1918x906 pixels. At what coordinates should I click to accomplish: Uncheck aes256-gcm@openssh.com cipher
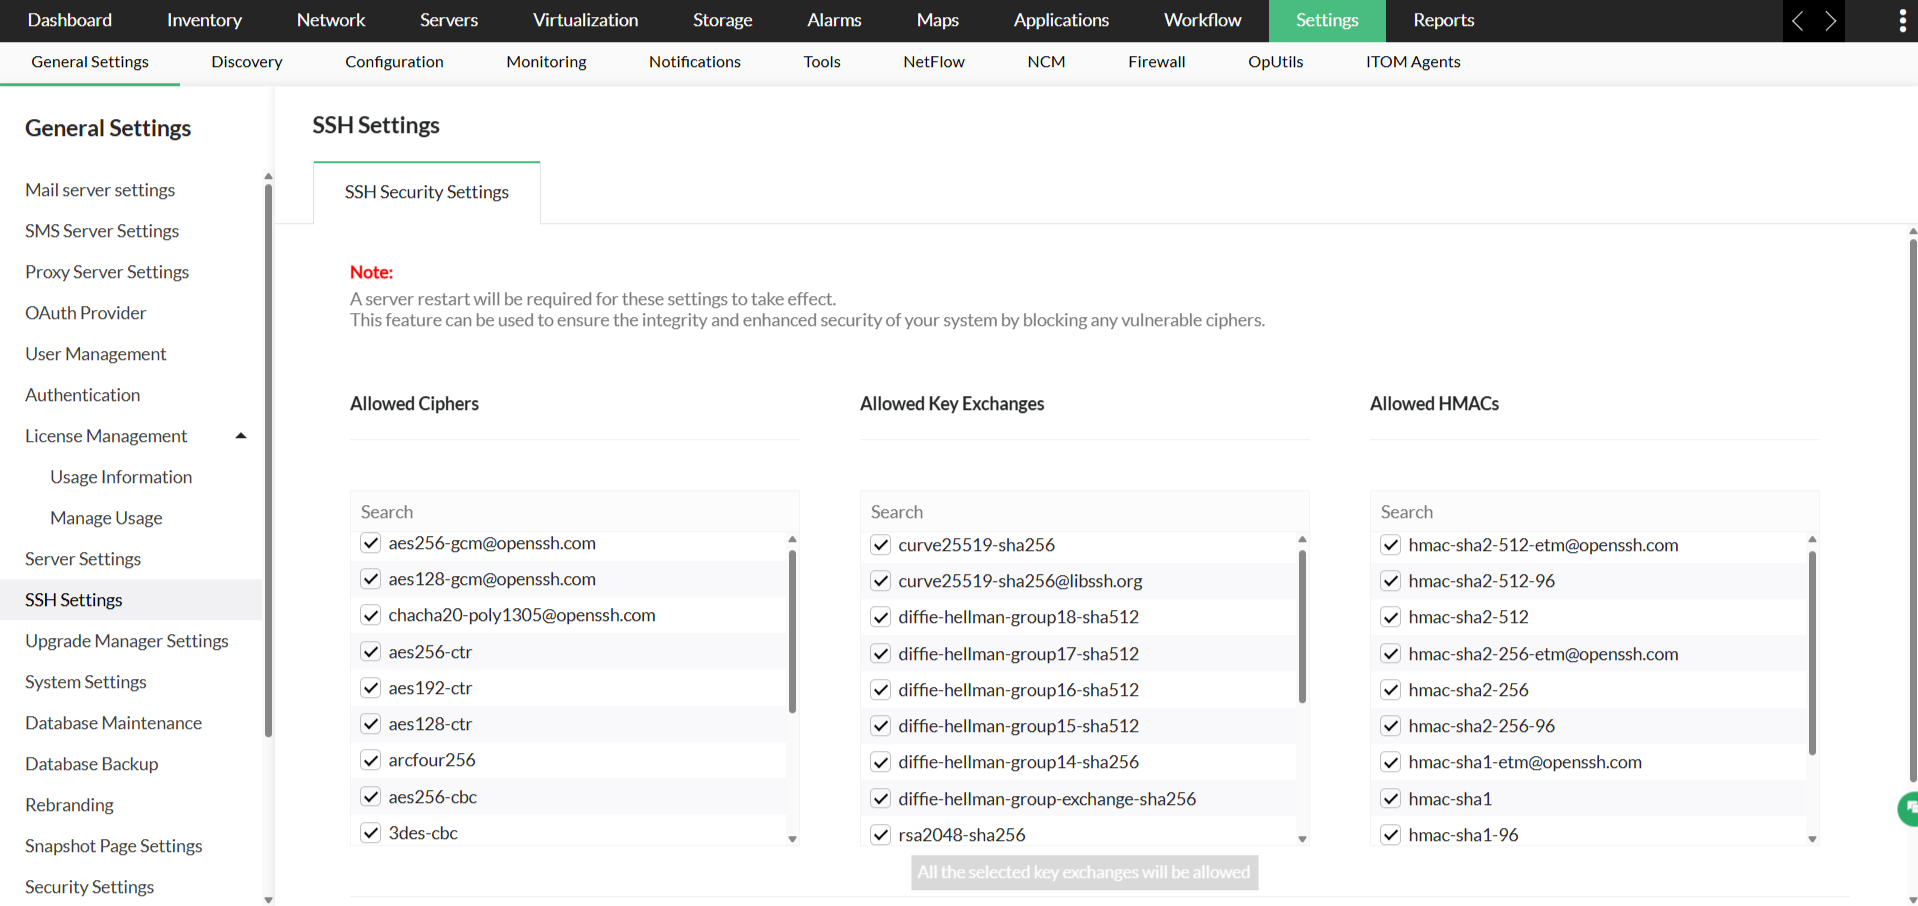(371, 543)
